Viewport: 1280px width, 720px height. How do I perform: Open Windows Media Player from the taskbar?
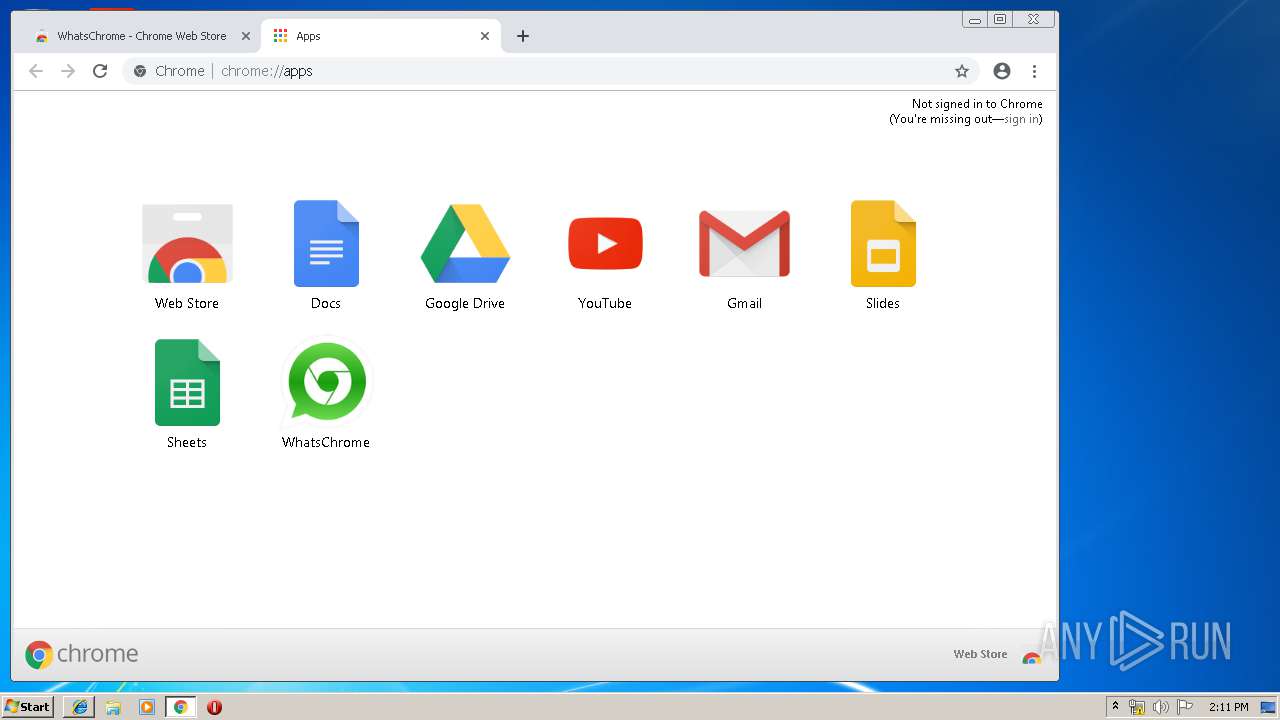(147, 707)
